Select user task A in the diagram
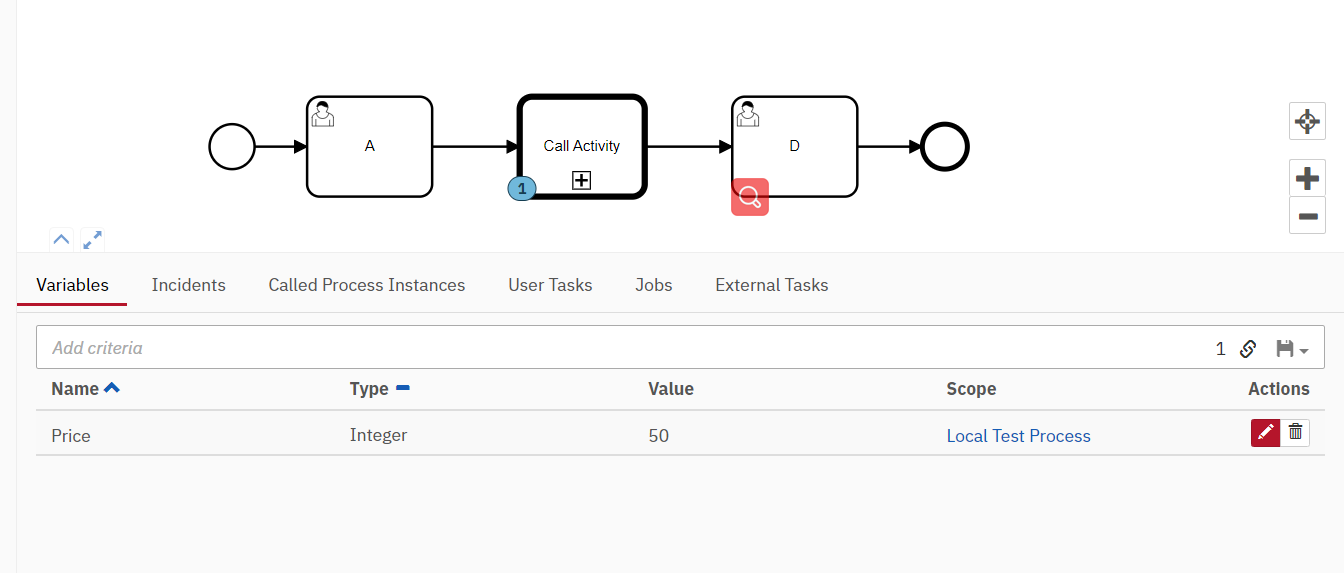Viewport: 1344px width, 573px height. 369,146
